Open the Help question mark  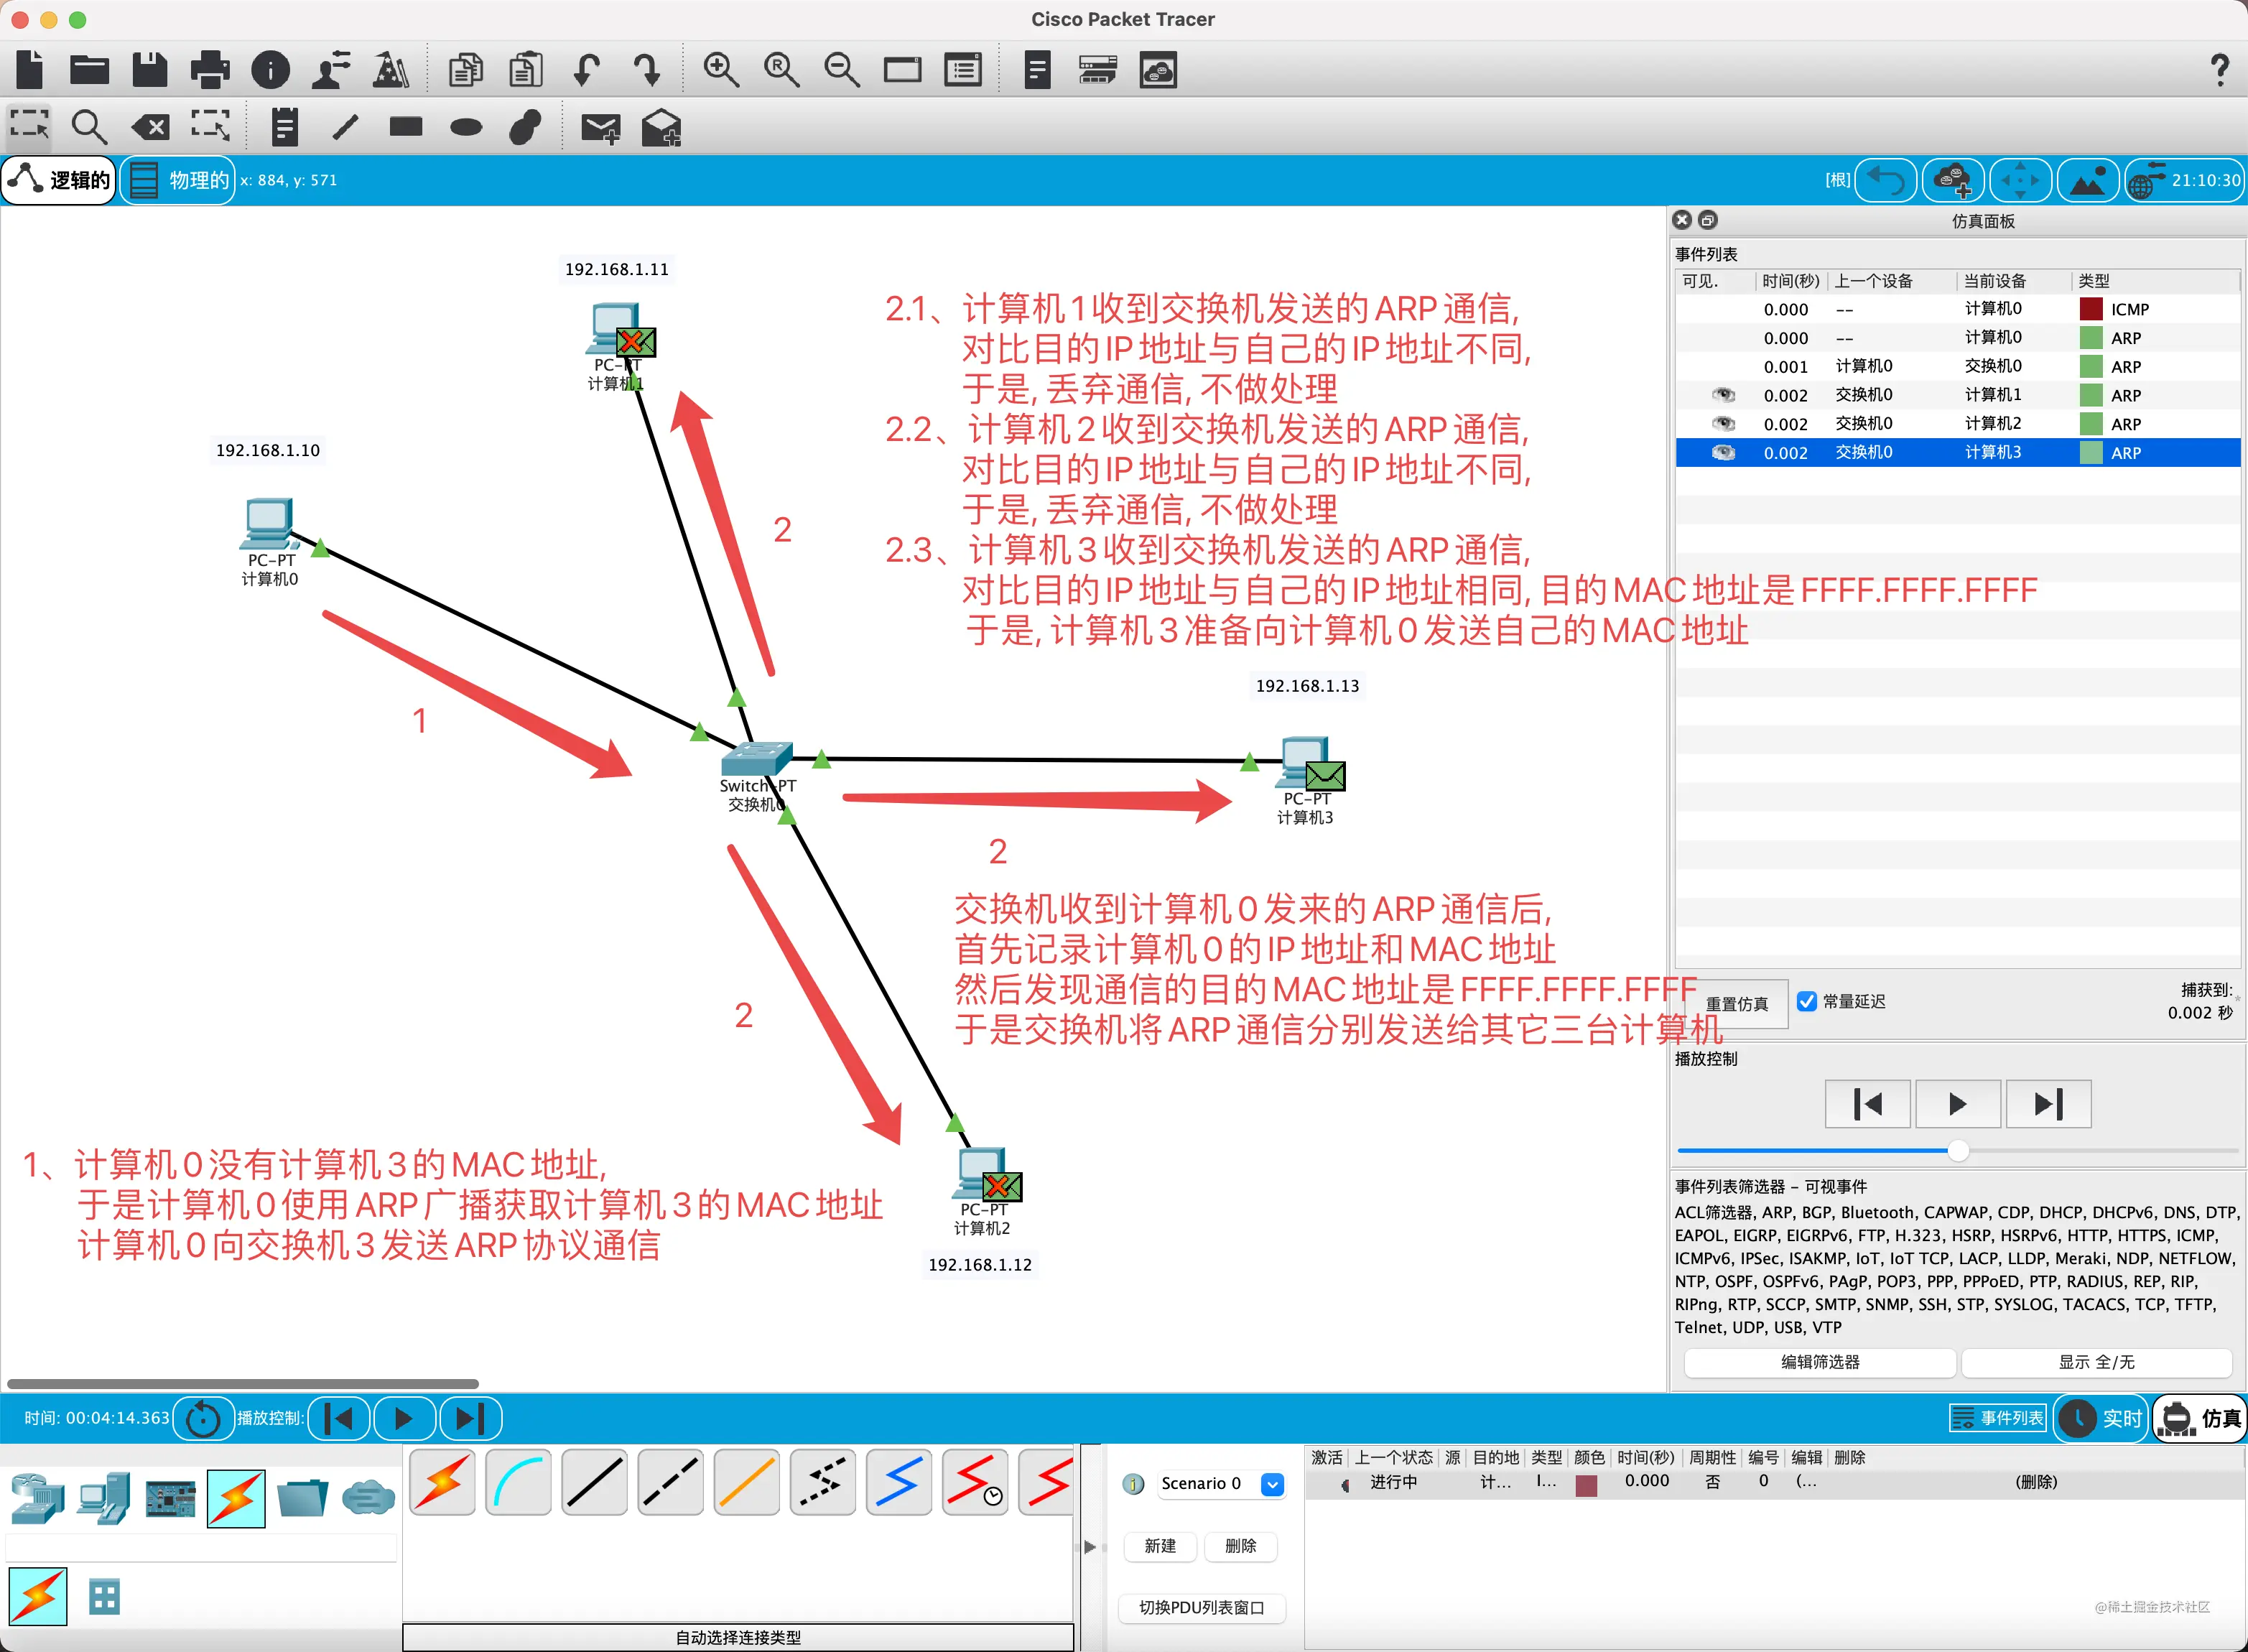pos(2219,70)
